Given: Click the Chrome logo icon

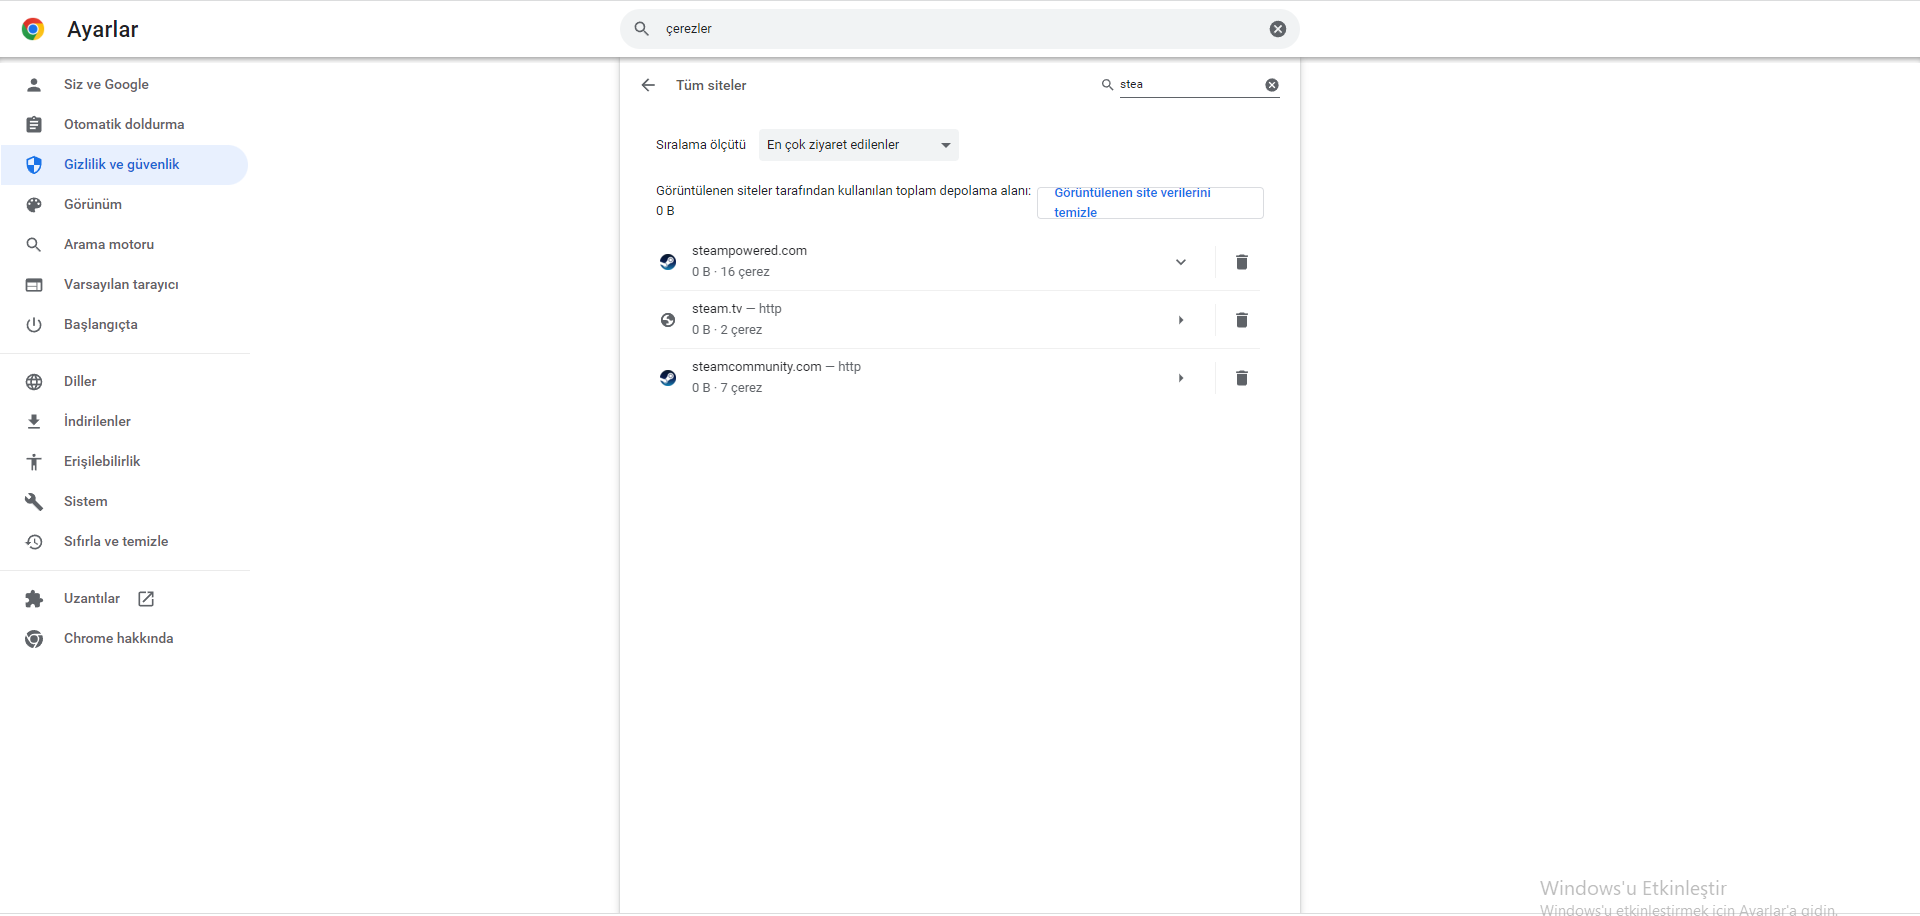Looking at the screenshot, I should tap(33, 29).
